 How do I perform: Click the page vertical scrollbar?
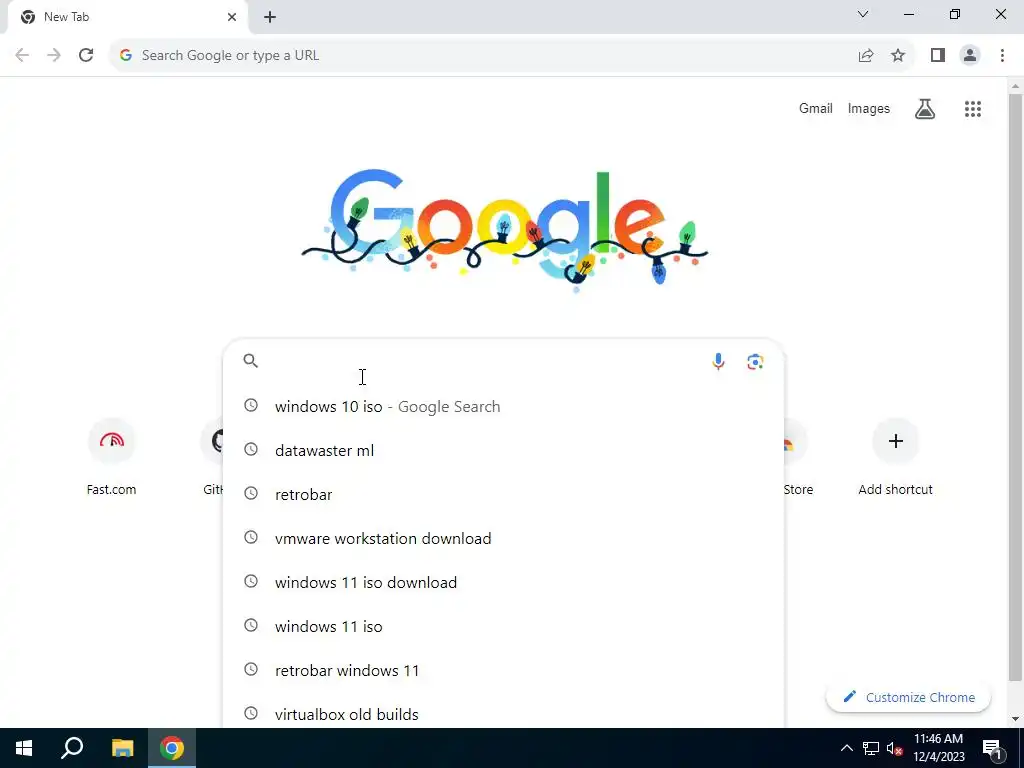[x=1015, y=389]
